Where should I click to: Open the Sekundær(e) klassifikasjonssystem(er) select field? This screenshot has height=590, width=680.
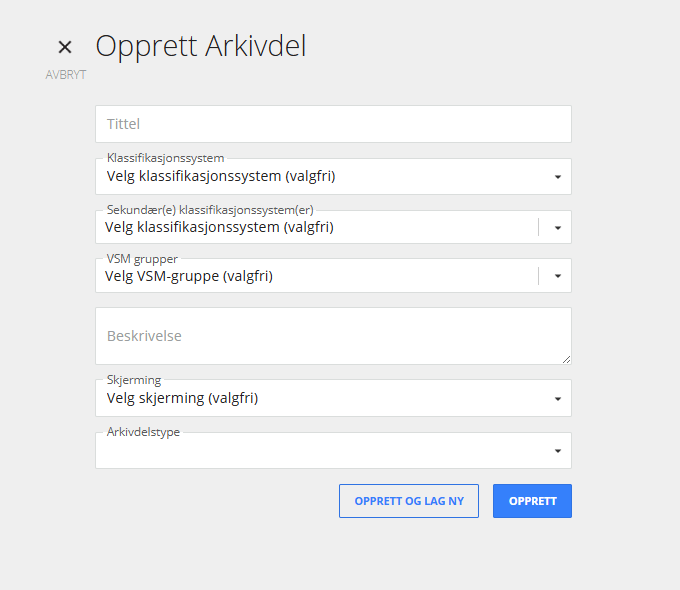(x=333, y=227)
